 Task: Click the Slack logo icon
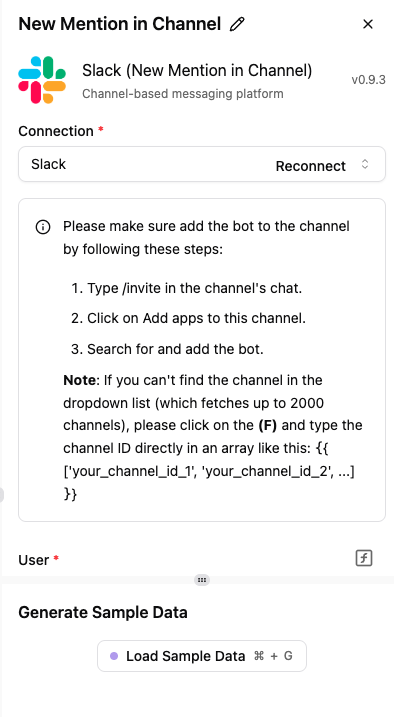[x=42, y=80]
